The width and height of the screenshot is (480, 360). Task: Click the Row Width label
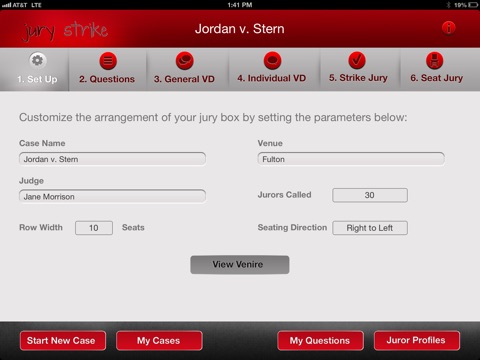(x=41, y=227)
